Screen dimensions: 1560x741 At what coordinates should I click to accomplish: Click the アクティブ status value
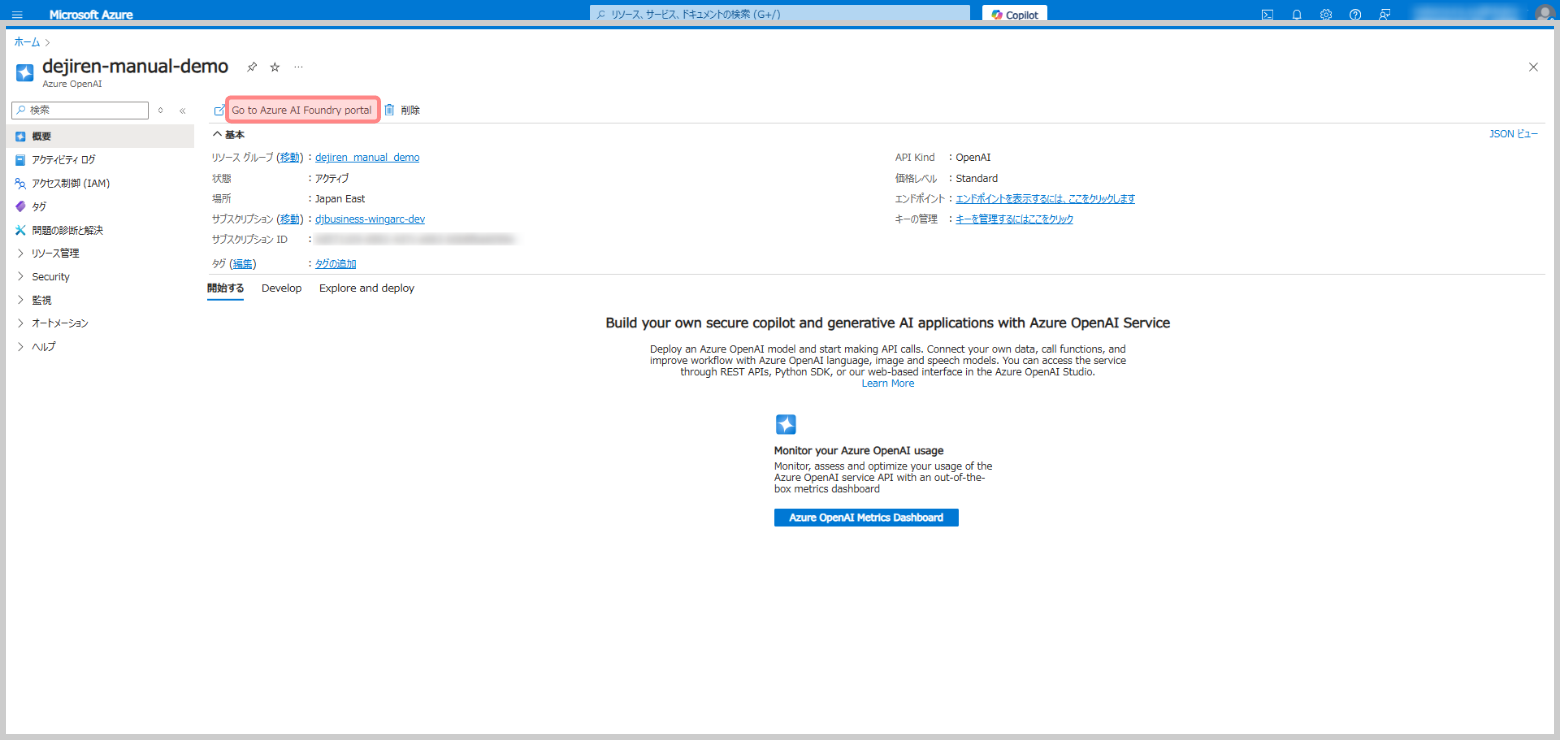[x=332, y=178]
